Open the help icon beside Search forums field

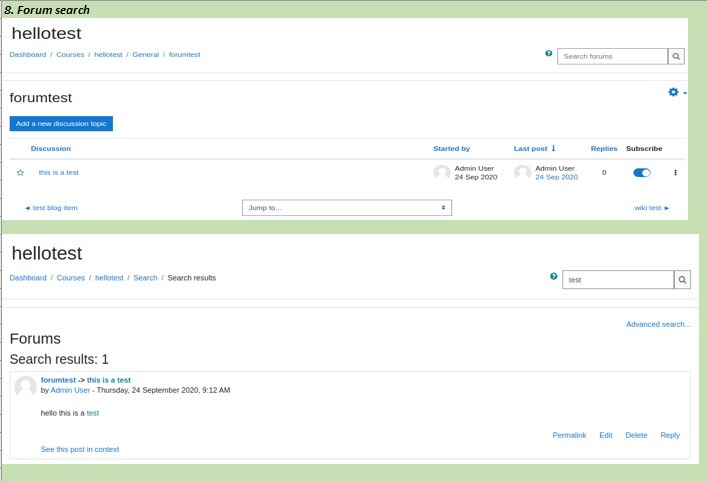[x=549, y=53]
